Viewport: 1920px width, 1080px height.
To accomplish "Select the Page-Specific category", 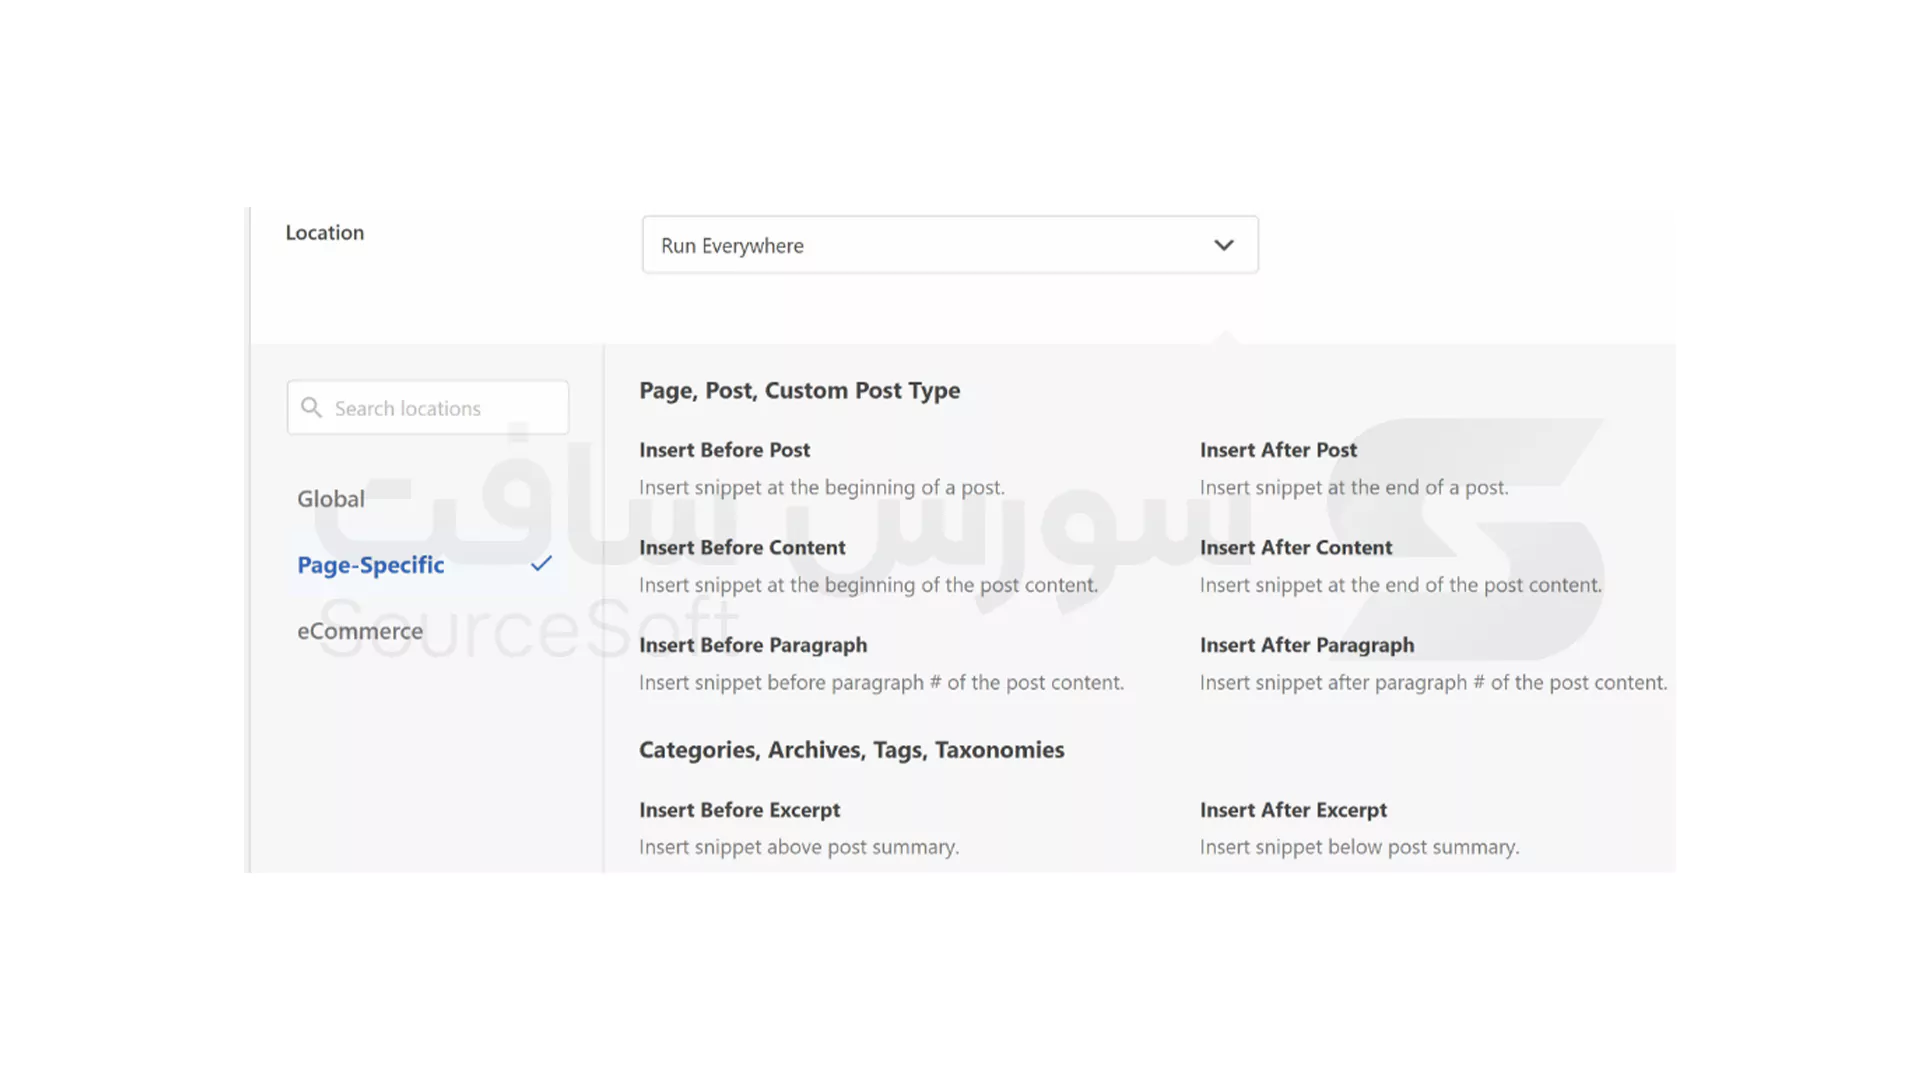I will pos(371,565).
